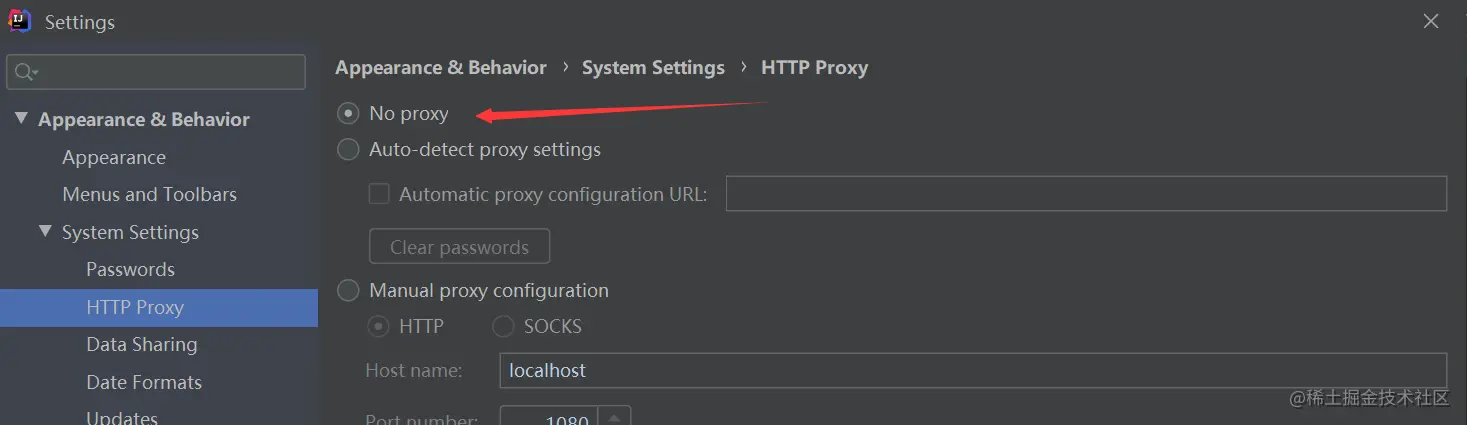
Task: Click the Host name input field
Action: coord(972,371)
